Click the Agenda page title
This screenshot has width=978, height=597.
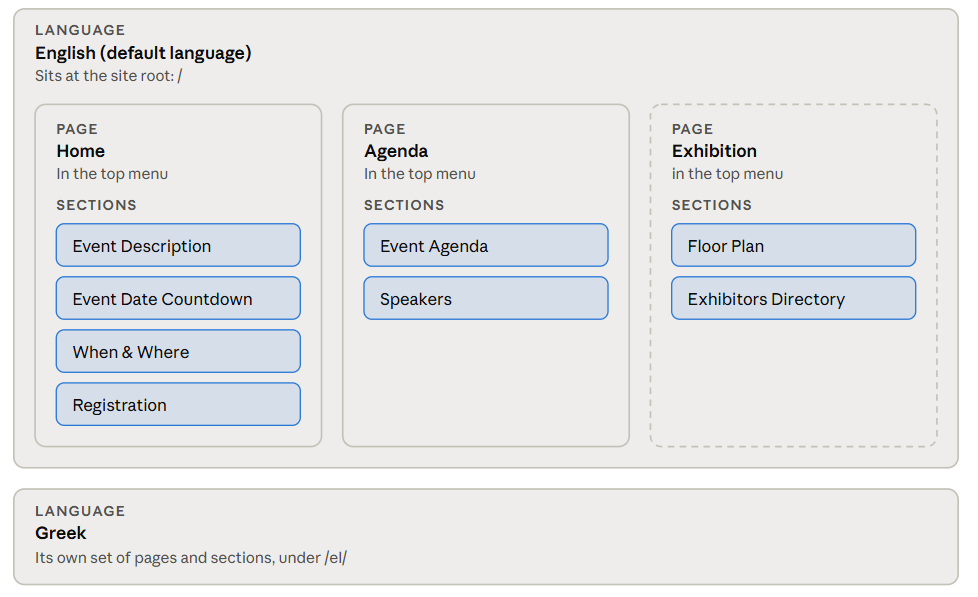[x=396, y=151]
